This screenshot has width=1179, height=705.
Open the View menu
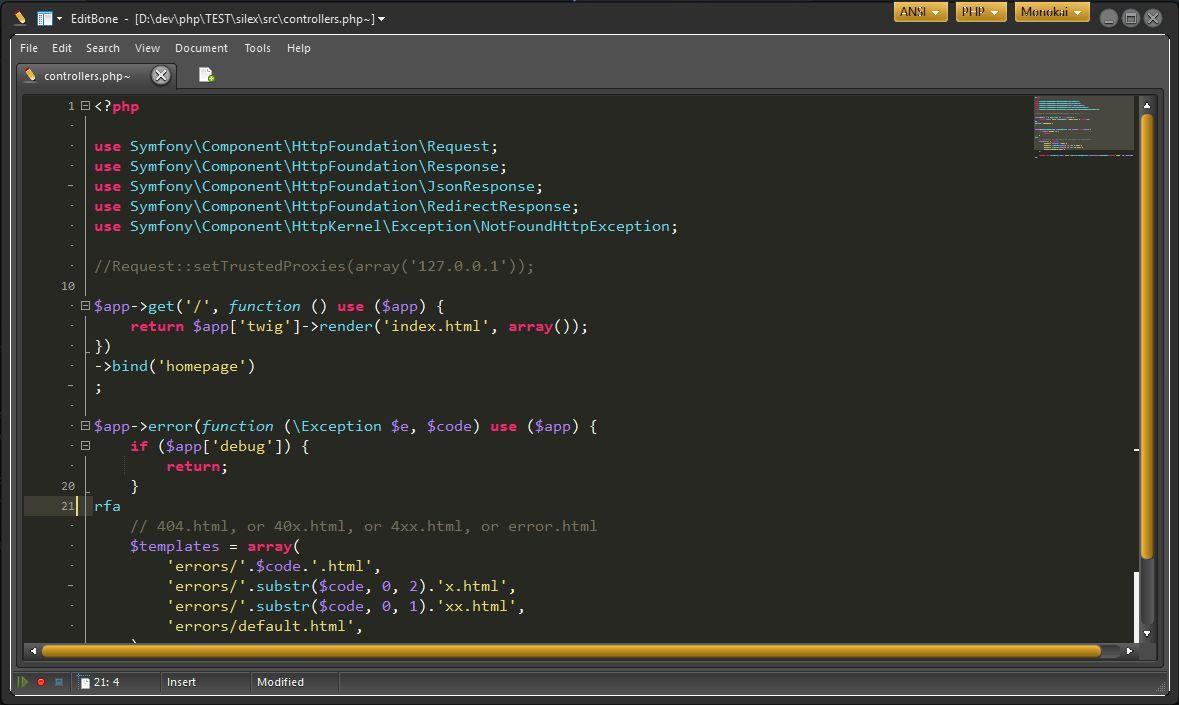click(147, 48)
